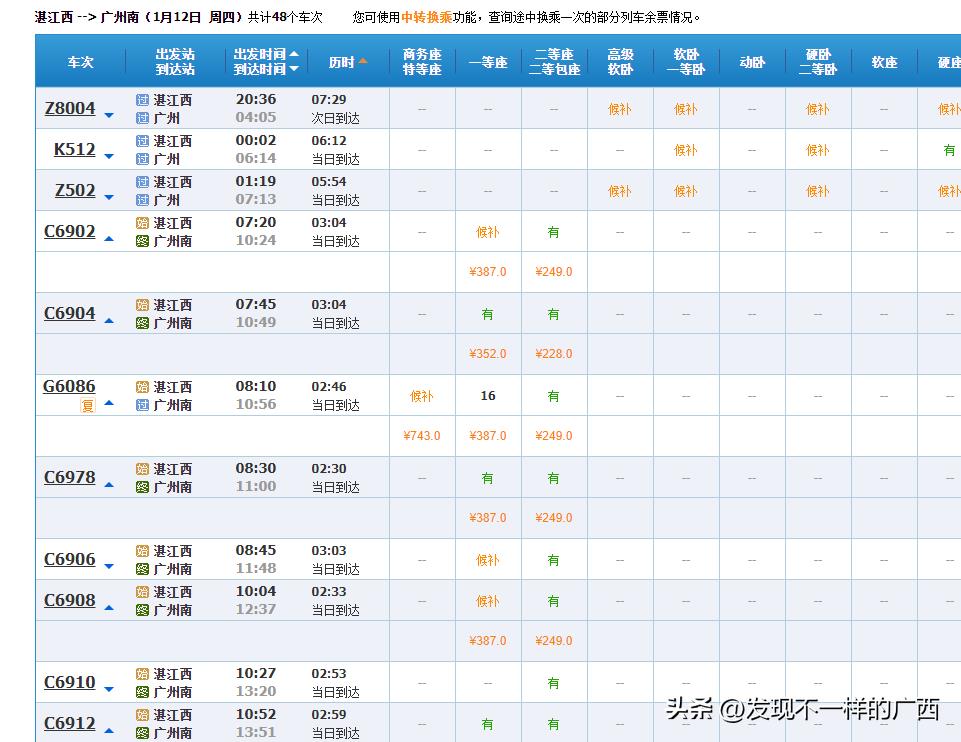Screen dimensions: 961x742
Task: Sort descending using the 到达时间 down arrow
Action: 294,69
